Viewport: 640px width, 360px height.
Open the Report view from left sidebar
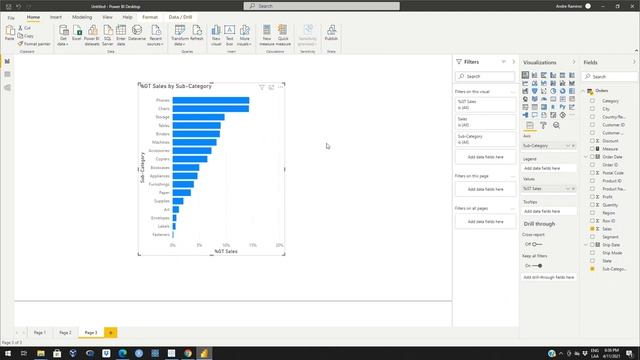(x=7, y=61)
